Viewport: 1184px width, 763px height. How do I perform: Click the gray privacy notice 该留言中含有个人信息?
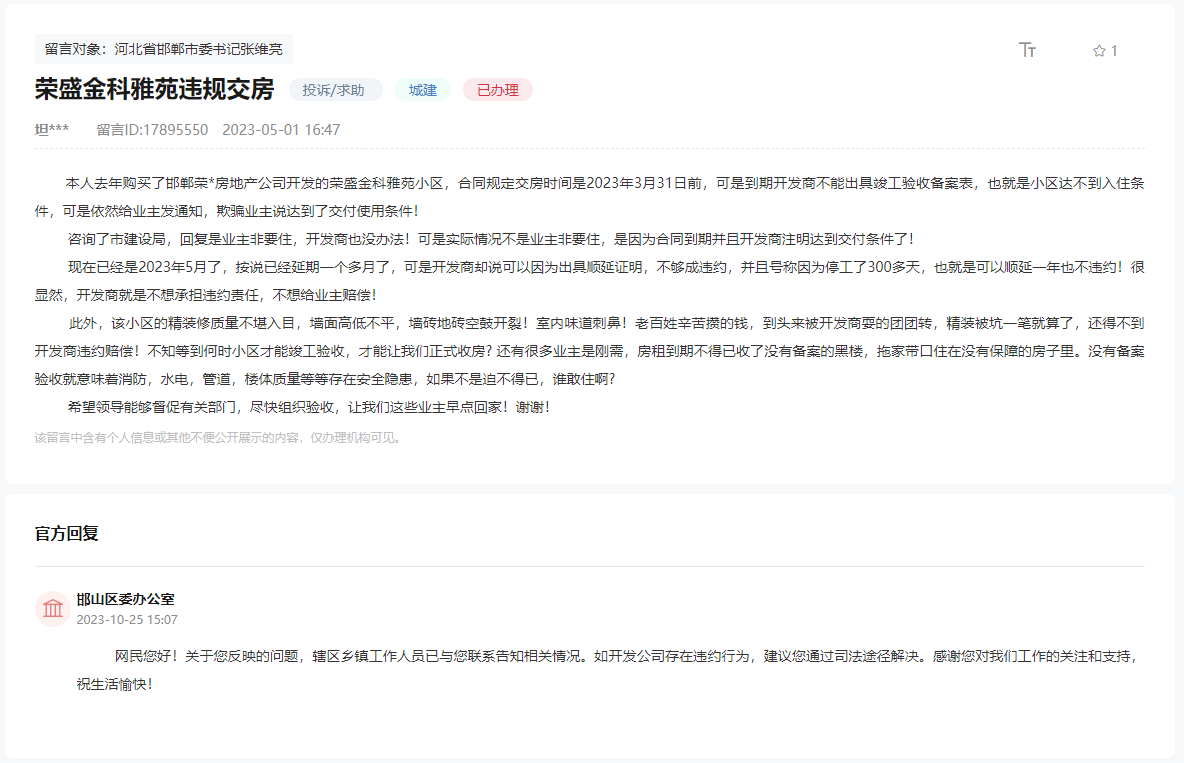217,437
